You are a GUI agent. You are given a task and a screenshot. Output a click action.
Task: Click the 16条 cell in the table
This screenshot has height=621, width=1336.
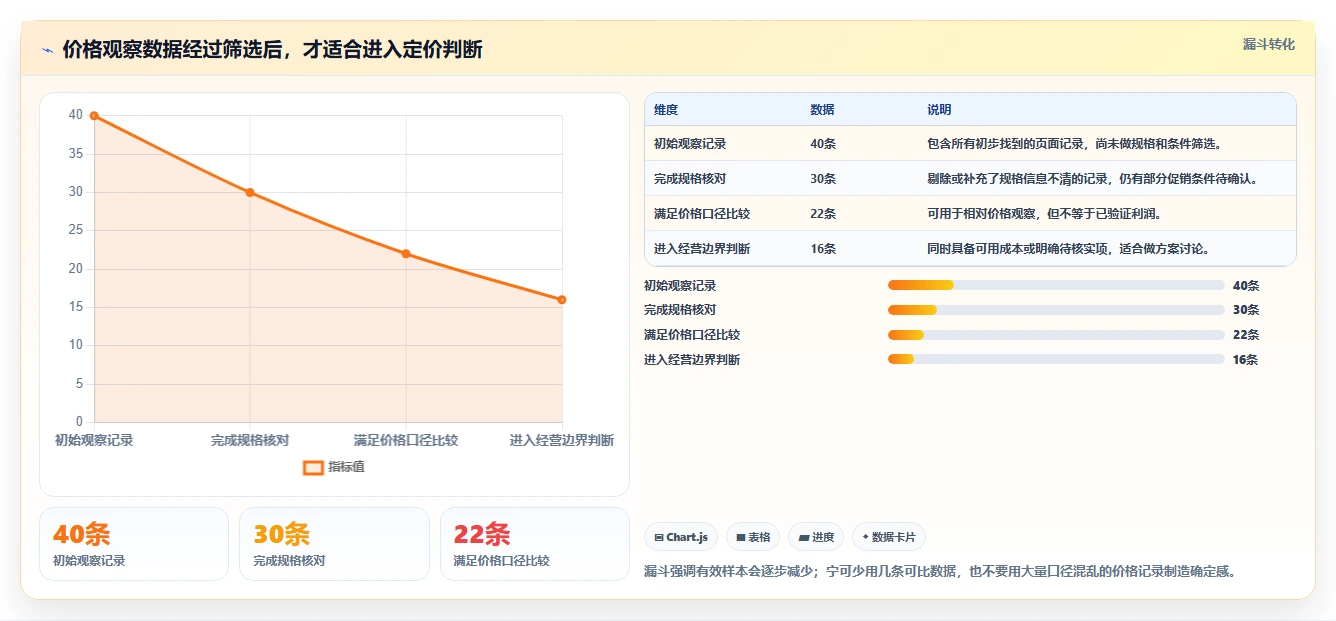tap(823, 248)
